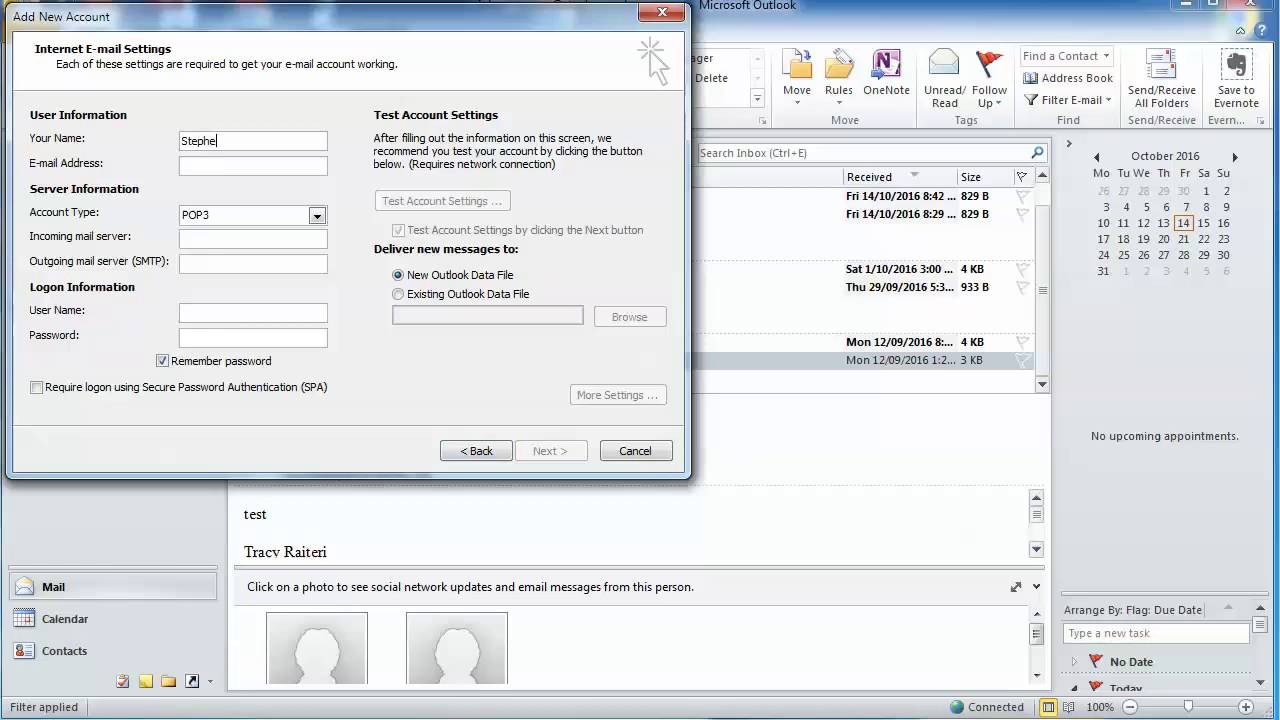Click message list scrollbar down arrow
1280x720 pixels.
pyautogui.click(x=1042, y=384)
